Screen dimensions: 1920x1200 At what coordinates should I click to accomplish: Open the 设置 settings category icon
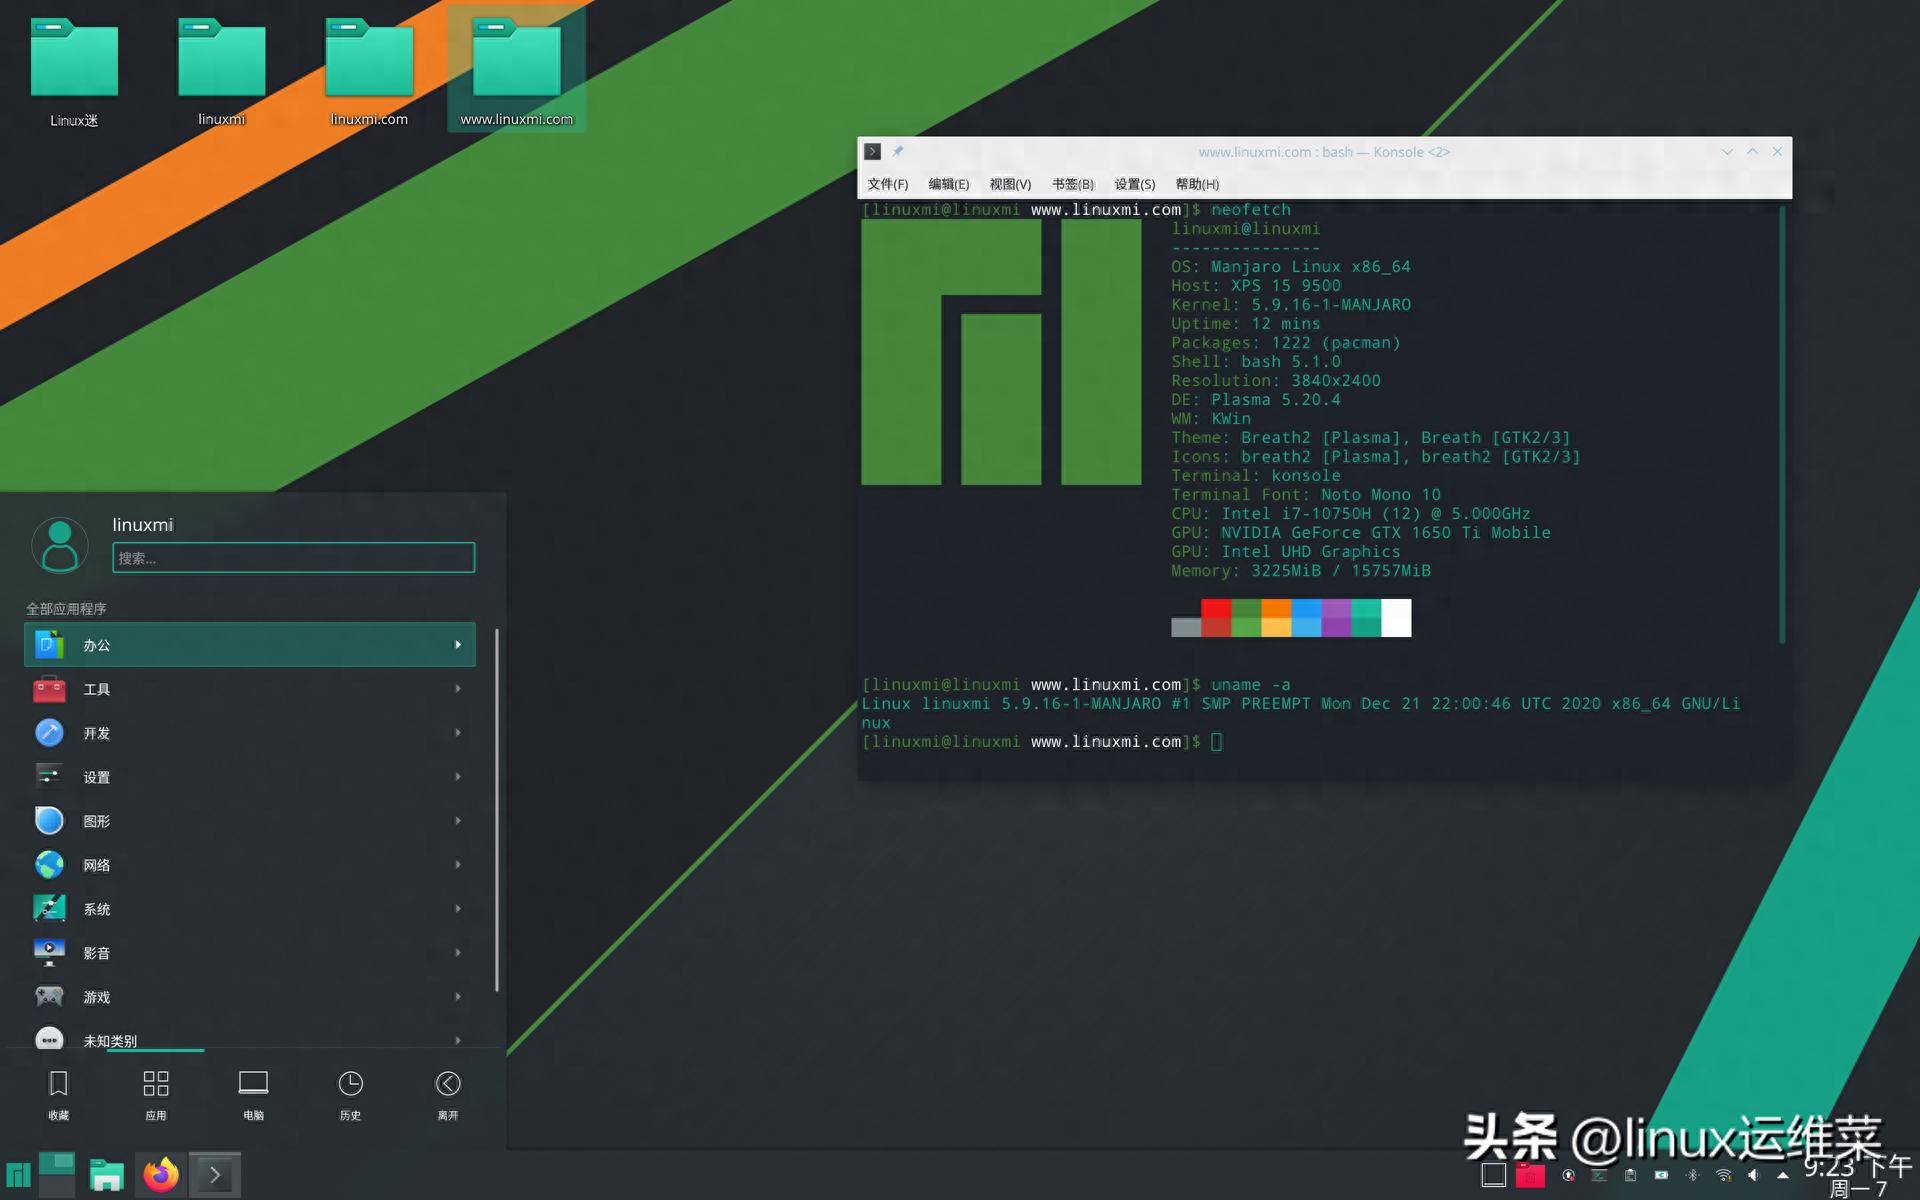(x=49, y=777)
